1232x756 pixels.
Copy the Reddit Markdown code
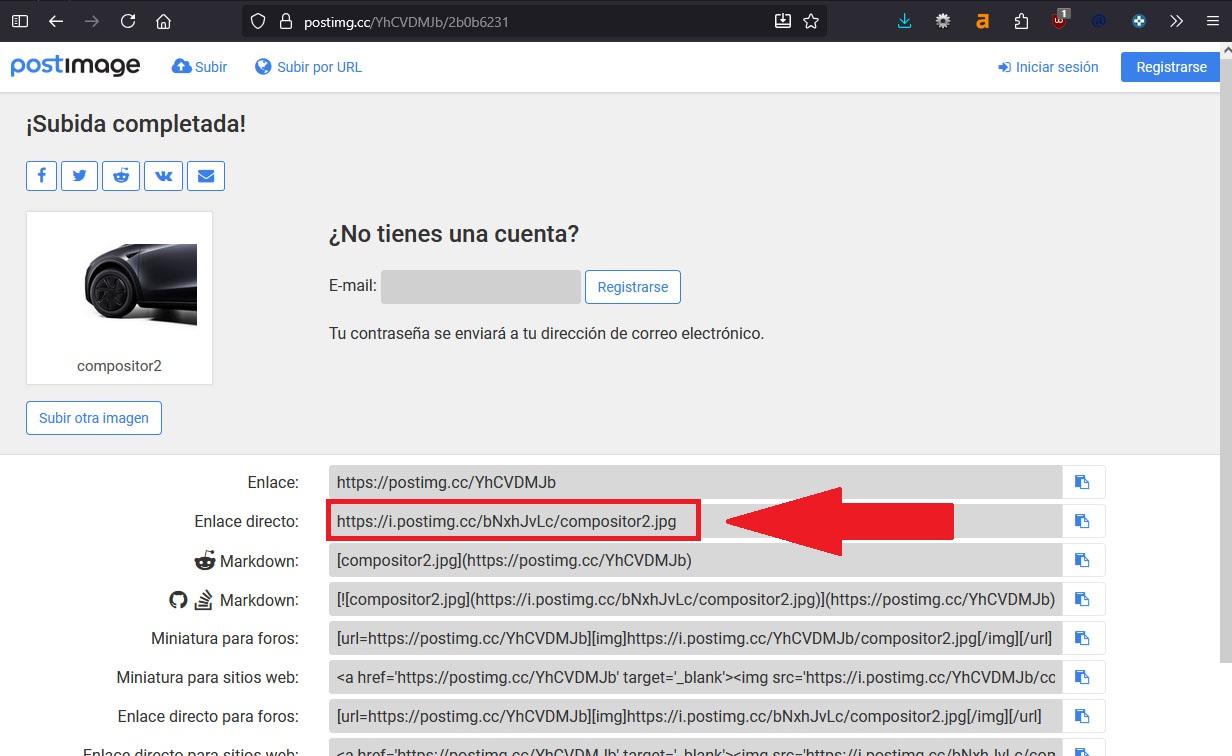pyautogui.click(x=1081, y=561)
